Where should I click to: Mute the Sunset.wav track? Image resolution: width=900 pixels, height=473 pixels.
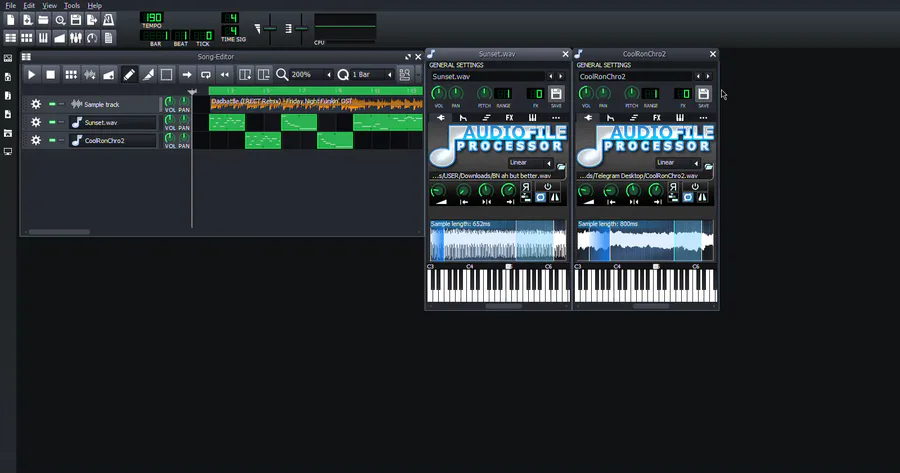tap(52, 122)
